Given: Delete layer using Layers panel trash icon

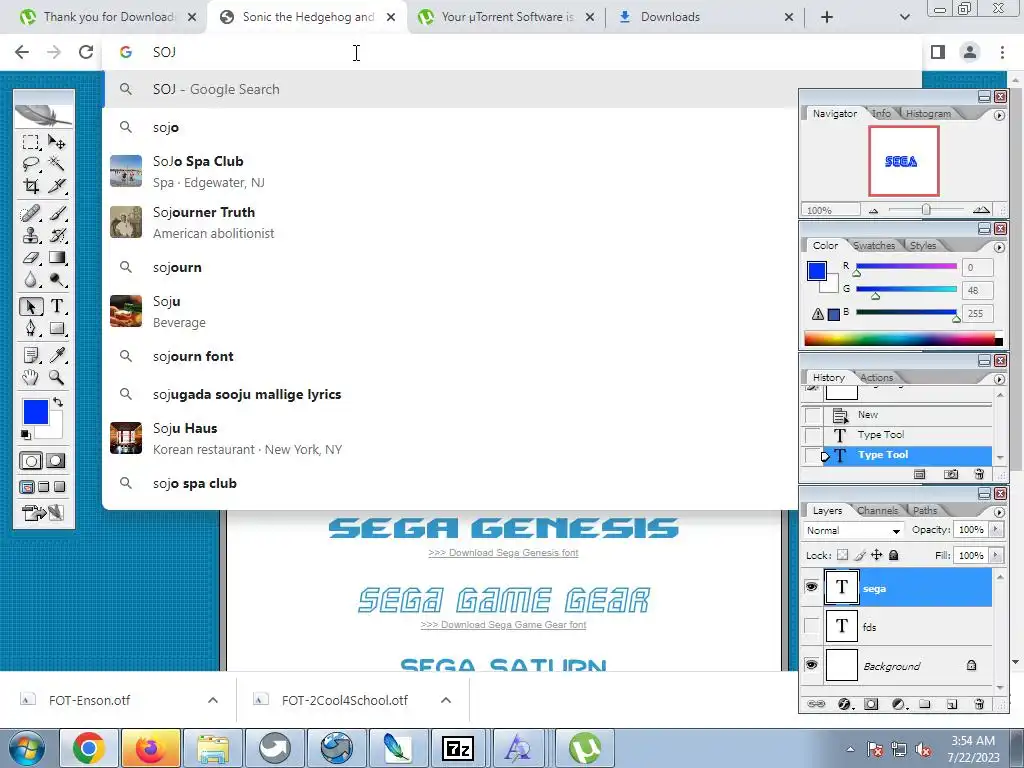Looking at the screenshot, I should coord(978,704).
